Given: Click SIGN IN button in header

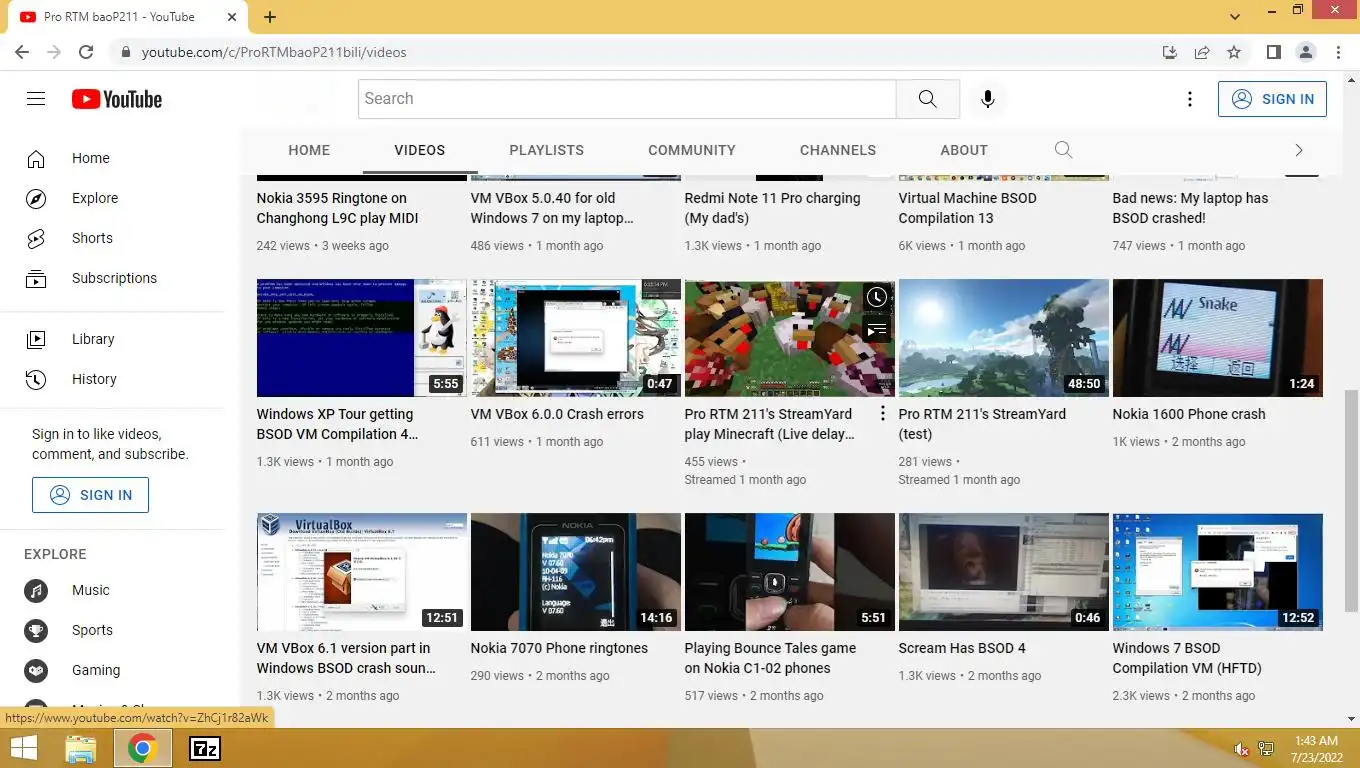Looking at the screenshot, I should point(1272,99).
